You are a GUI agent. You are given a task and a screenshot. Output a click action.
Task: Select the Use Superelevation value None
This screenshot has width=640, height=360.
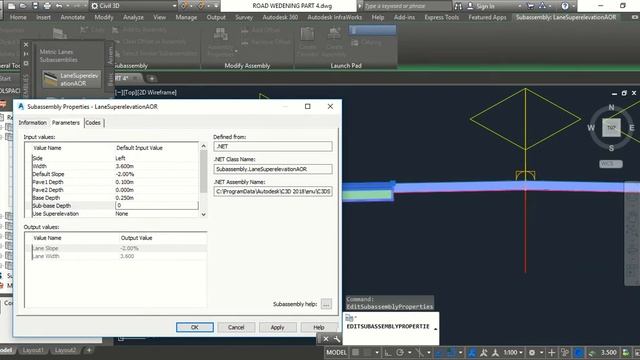pos(122,214)
